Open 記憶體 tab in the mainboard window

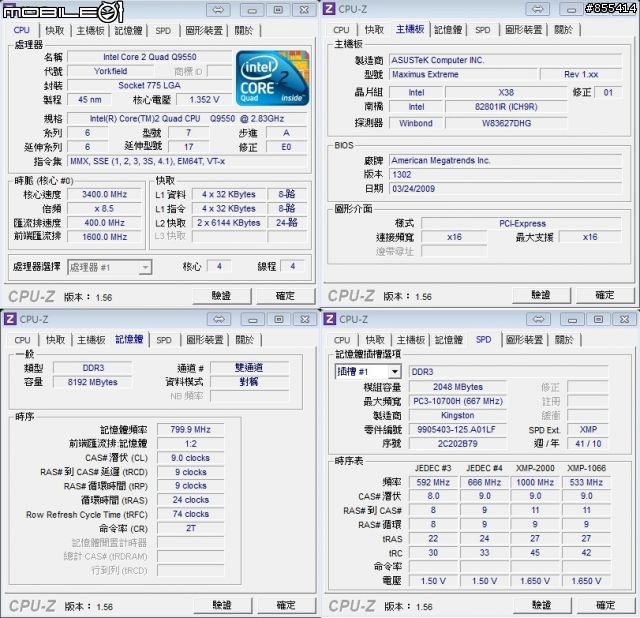click(448, 30)
